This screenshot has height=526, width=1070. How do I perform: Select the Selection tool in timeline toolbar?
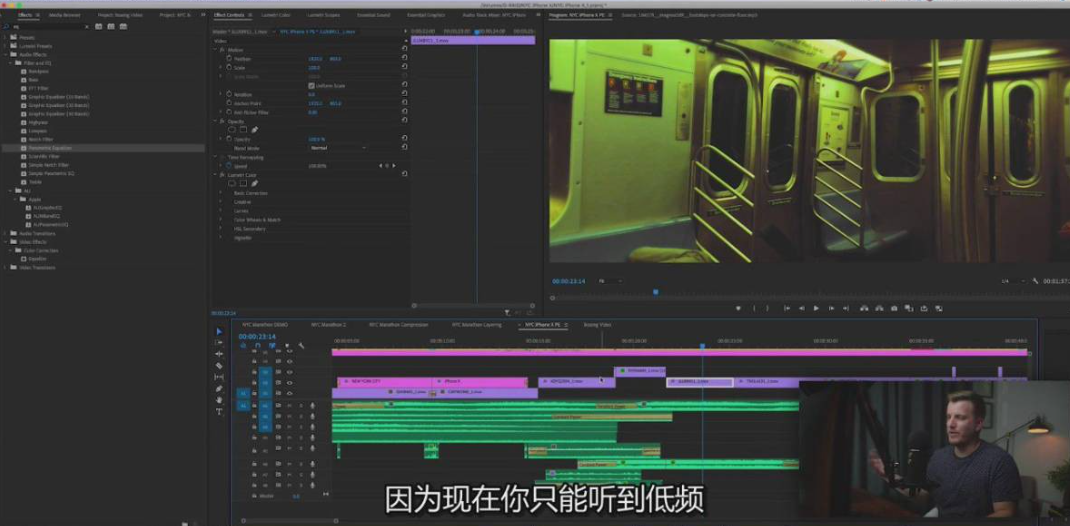coord(219,332)
